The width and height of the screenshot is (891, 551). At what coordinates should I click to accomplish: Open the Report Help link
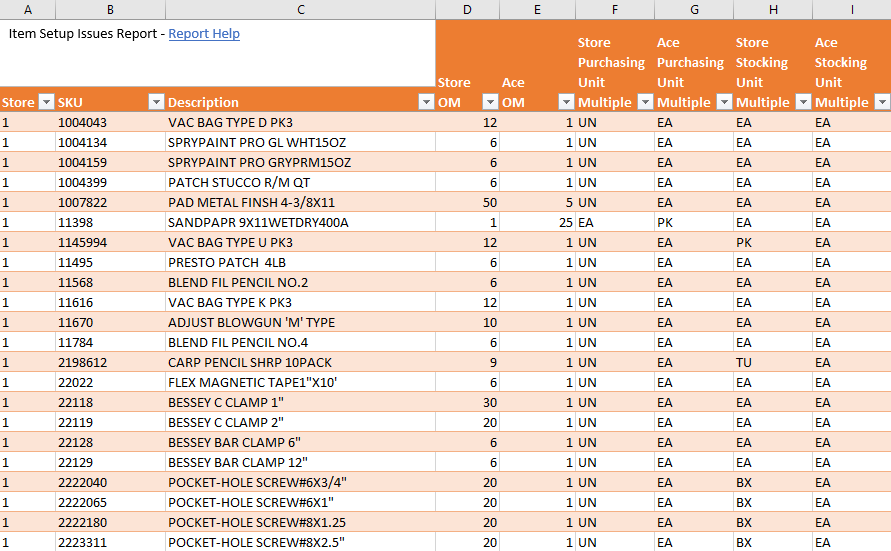pyautogui.click(x=204, y=34)
